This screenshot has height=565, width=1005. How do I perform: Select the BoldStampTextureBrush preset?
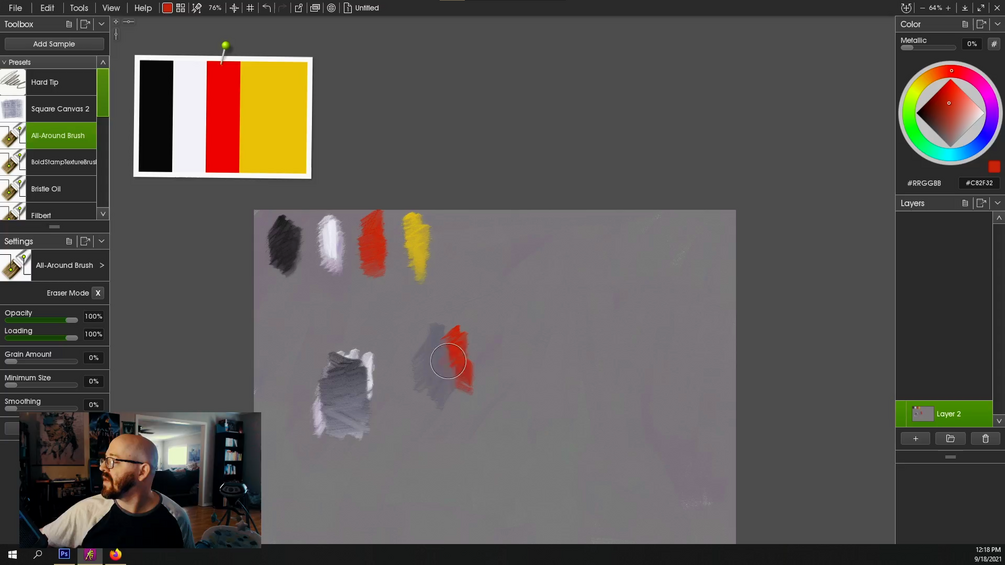[x=48, y=162]
